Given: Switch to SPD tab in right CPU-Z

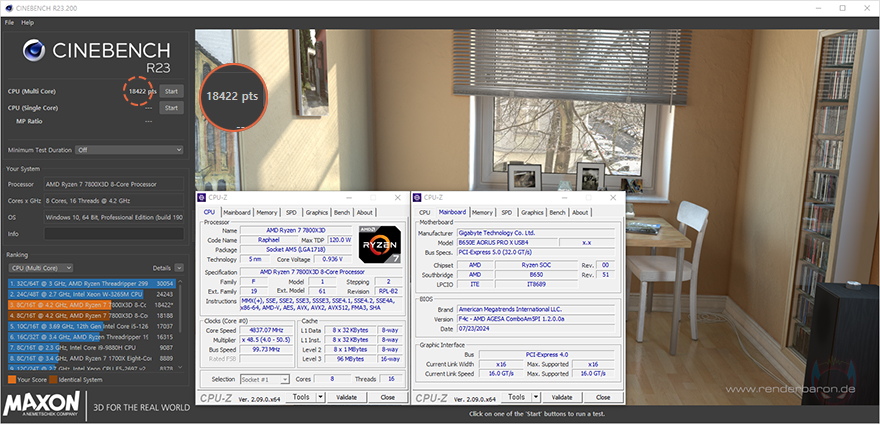Looking at the screenshot, I should click(507, 212).
